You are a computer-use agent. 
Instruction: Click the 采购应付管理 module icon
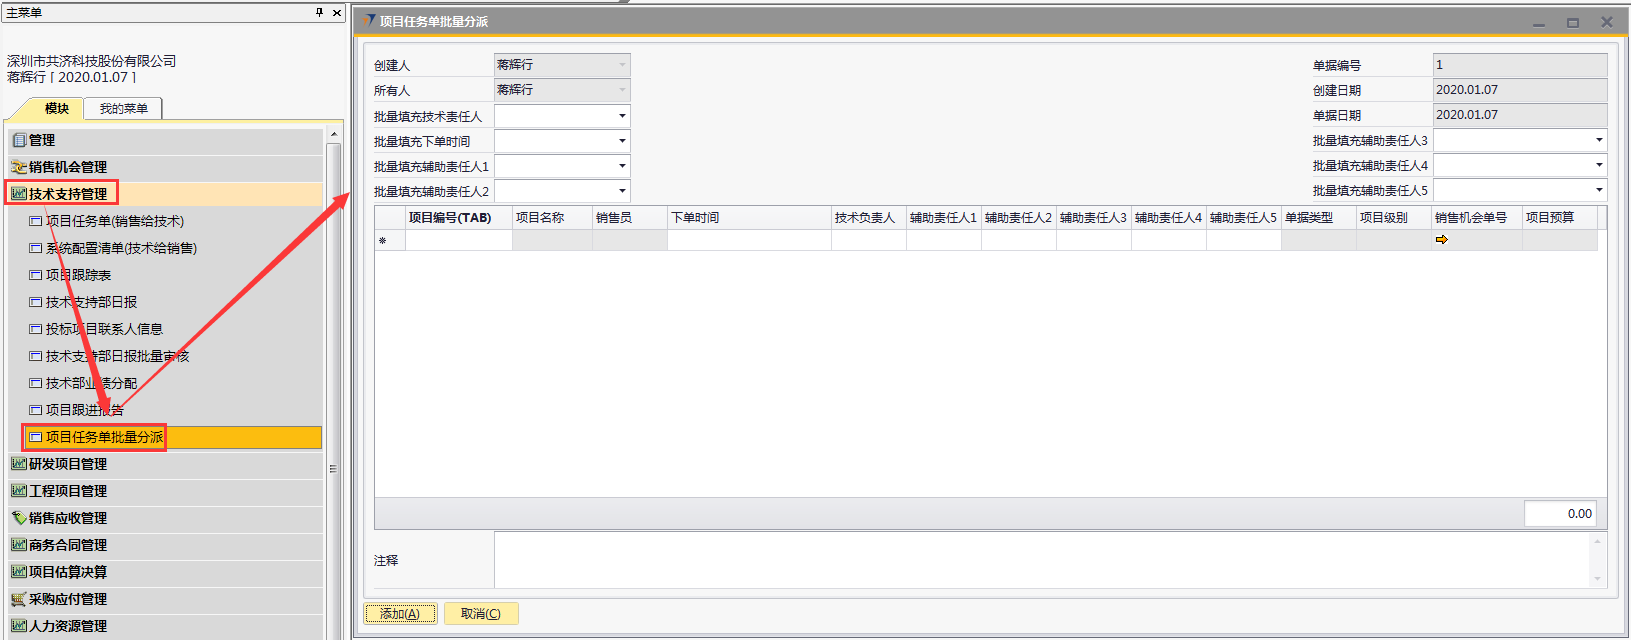[x=19, y=599]
